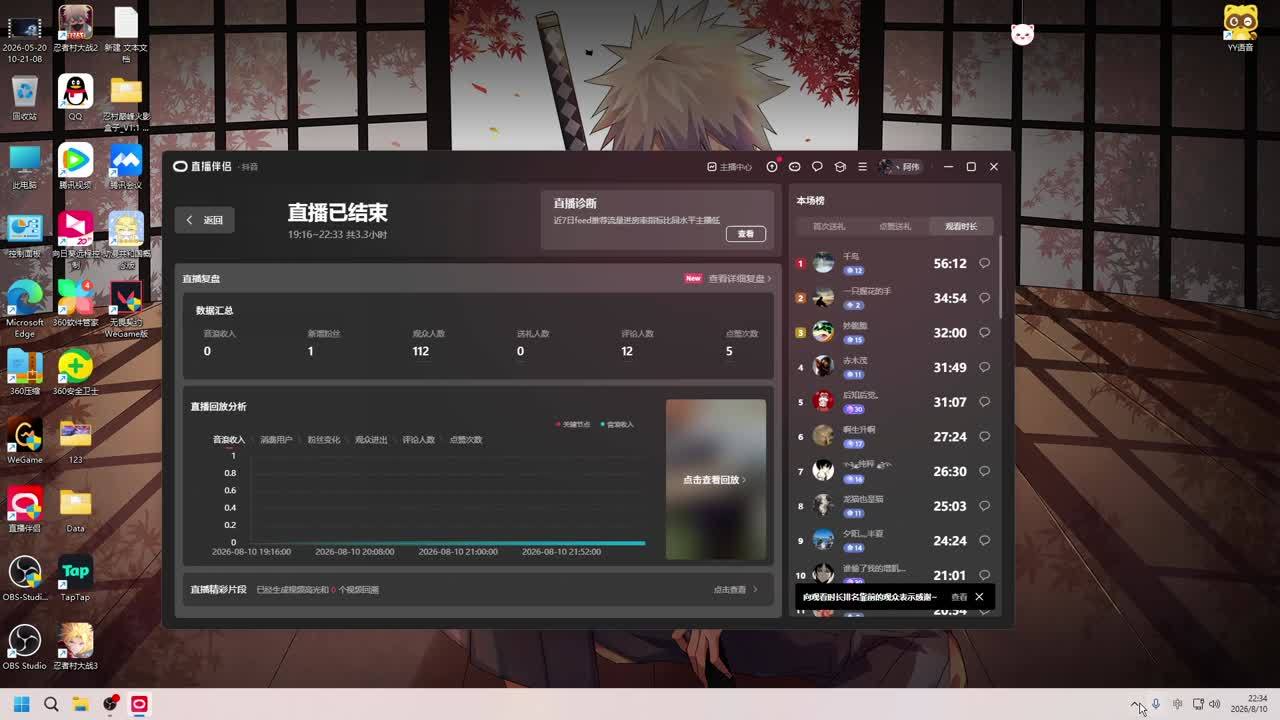This screenshot has height=720, width=1280.
Task: Switch to the 评论人数 chart tab
Action: 418,440
